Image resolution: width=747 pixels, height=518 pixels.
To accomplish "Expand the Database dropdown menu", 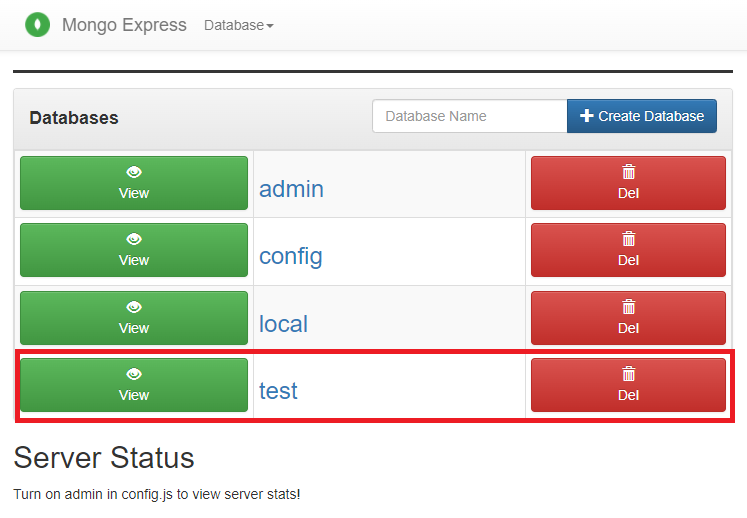I will pyautogui.click(x=238, y=25).
